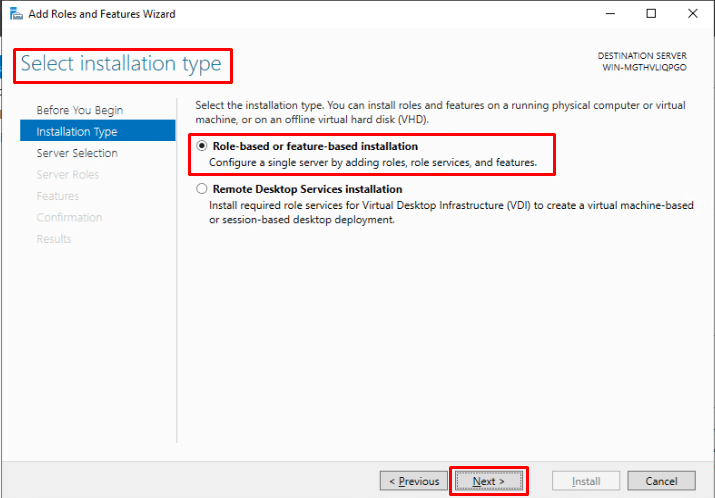Click the Results step in sidebar

54,239
